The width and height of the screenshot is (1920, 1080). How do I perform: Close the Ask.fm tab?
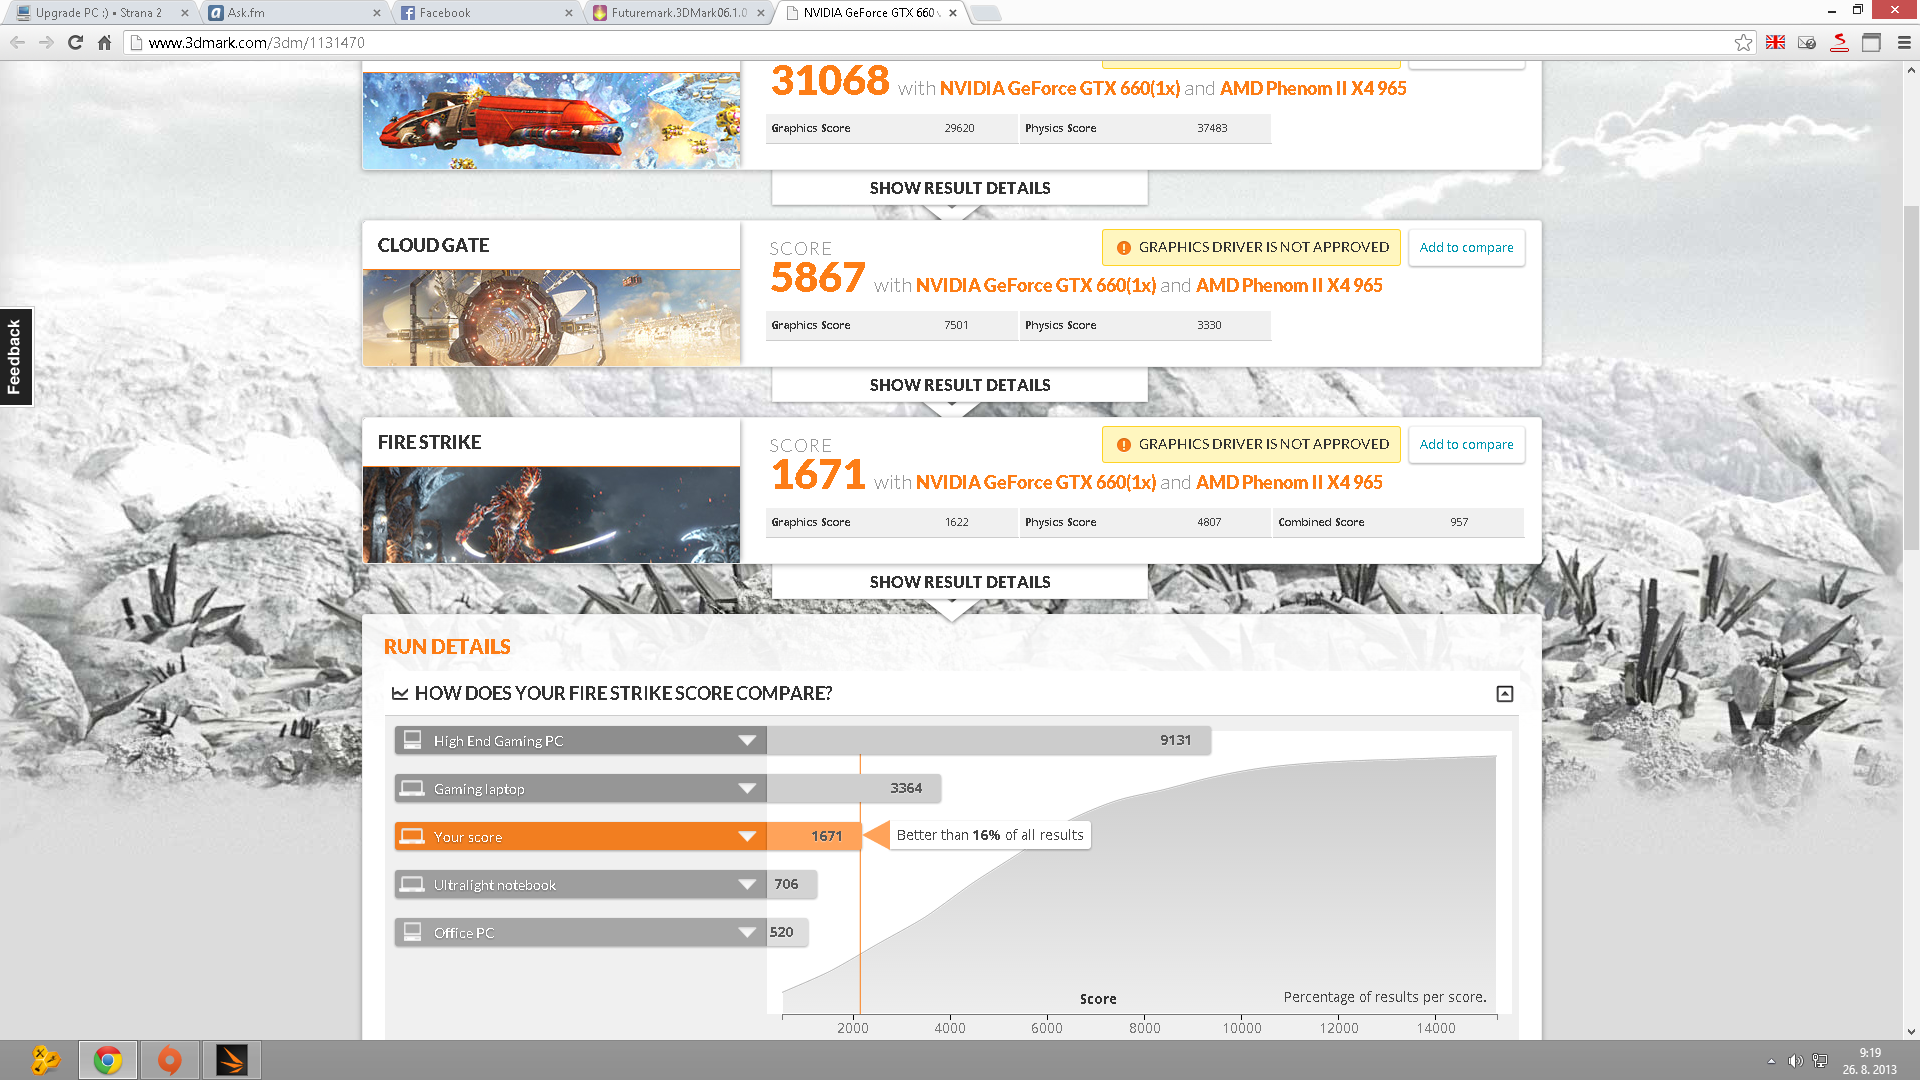click(376, 13)
